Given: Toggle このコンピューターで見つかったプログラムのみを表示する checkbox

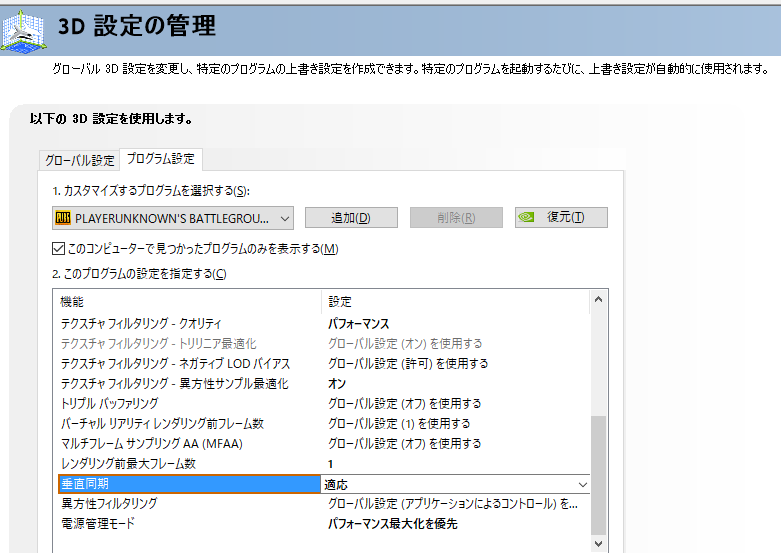Looking at the screenshot, I should tap(58, 248).
